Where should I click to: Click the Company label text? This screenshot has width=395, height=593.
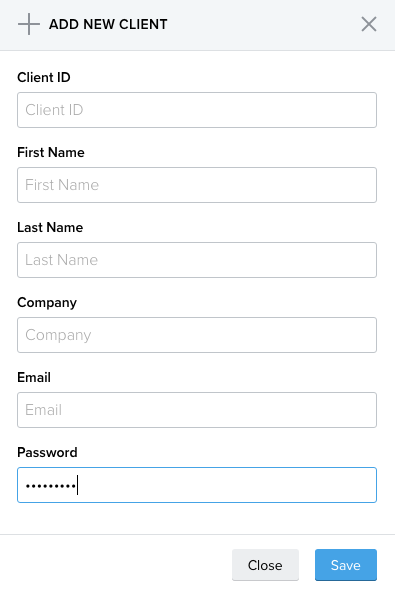click(47, 303)
